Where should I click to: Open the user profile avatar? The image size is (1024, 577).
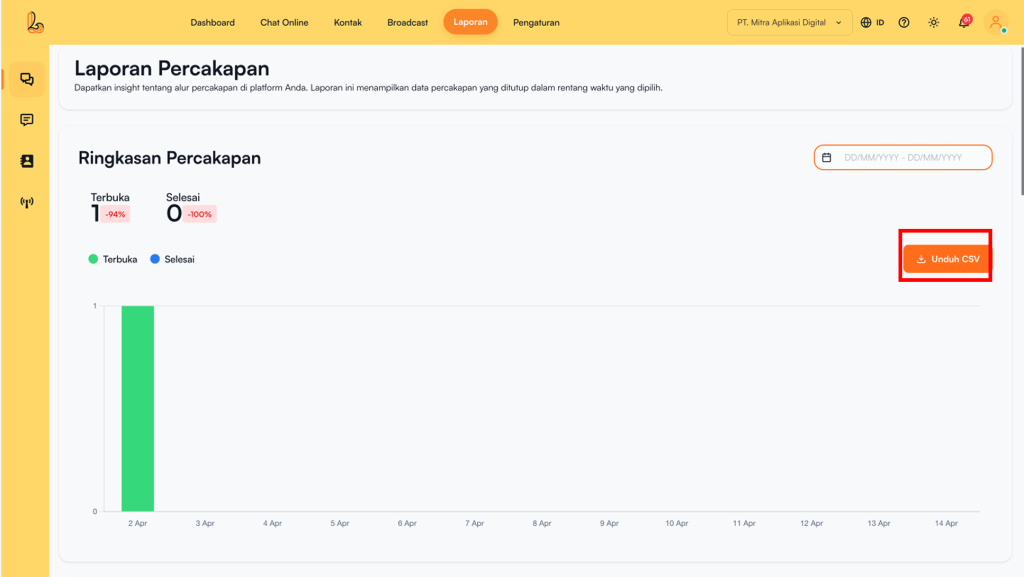[x=995, y=22]
